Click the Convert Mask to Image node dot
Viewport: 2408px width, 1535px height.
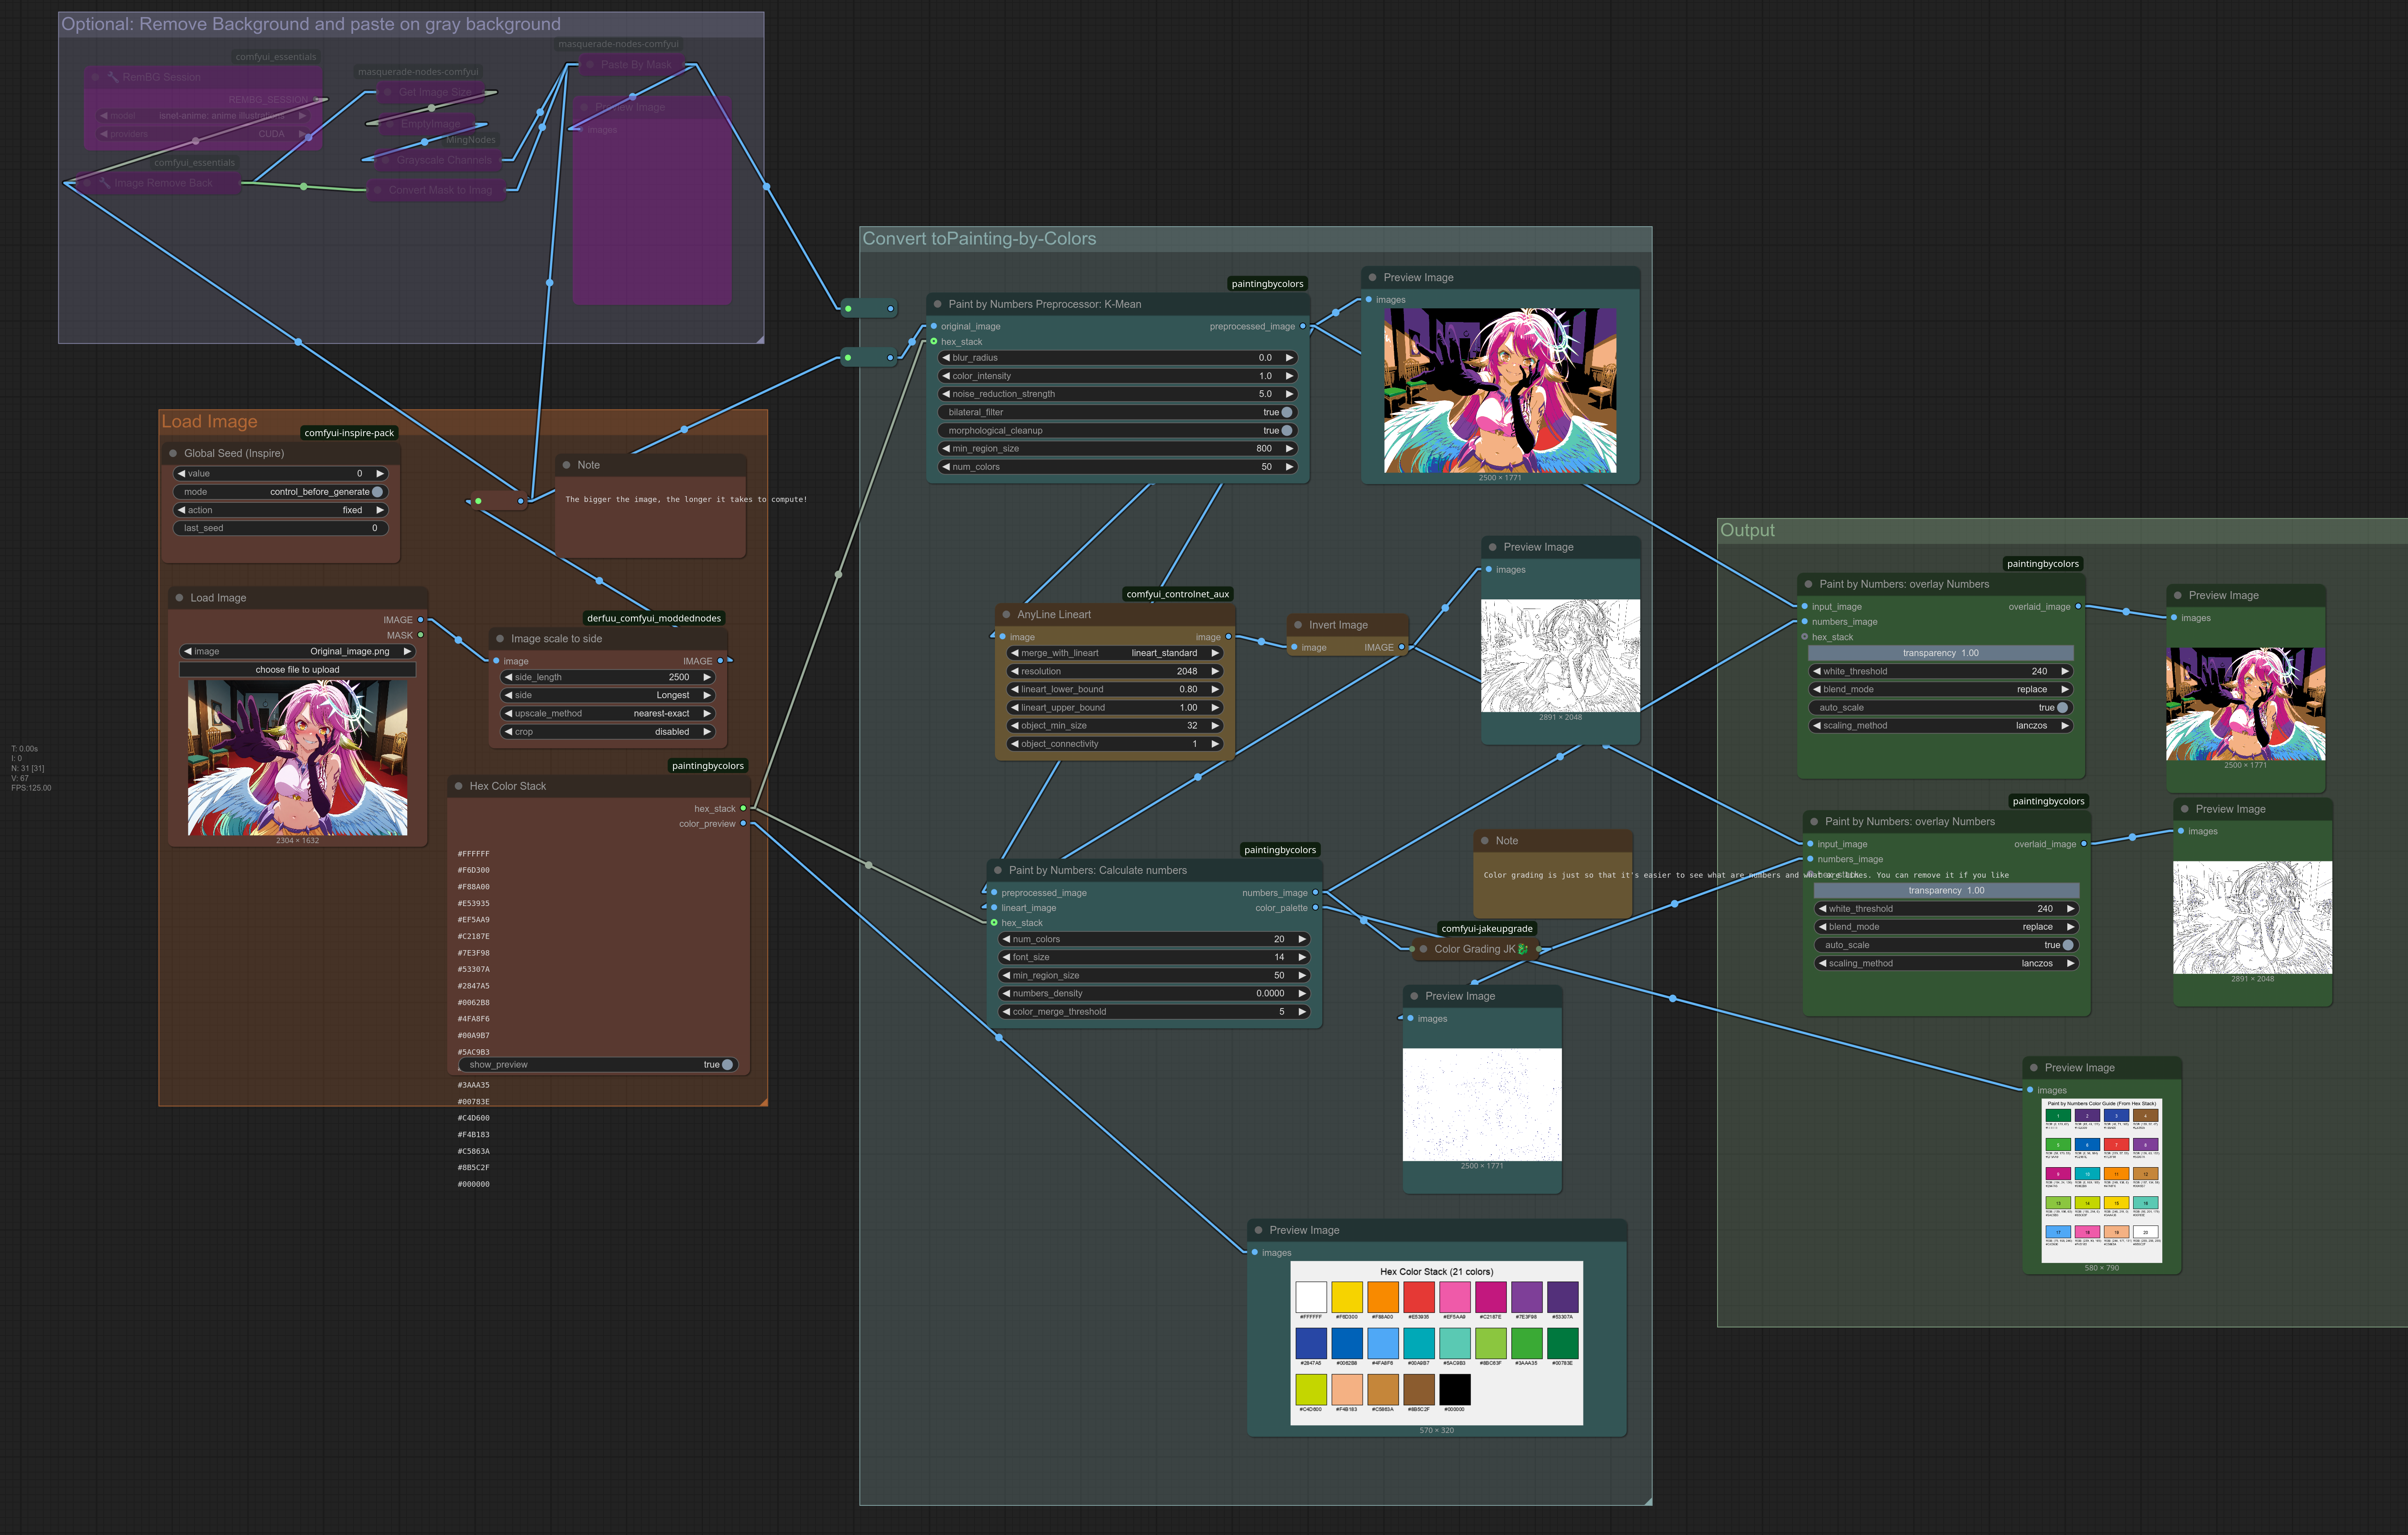[378, 190]
